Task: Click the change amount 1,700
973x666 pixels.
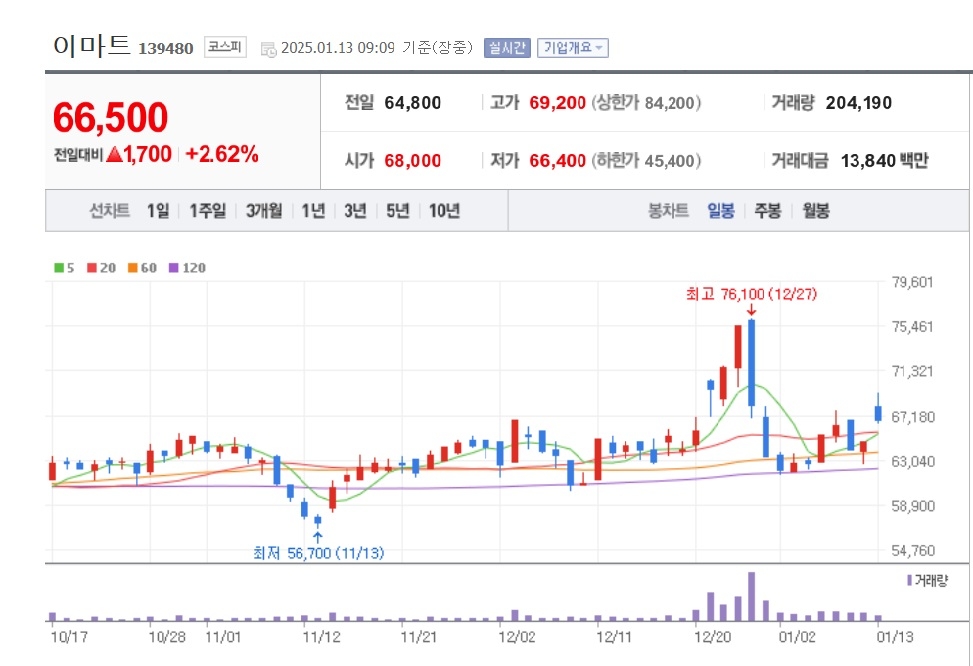Action: 148,154
